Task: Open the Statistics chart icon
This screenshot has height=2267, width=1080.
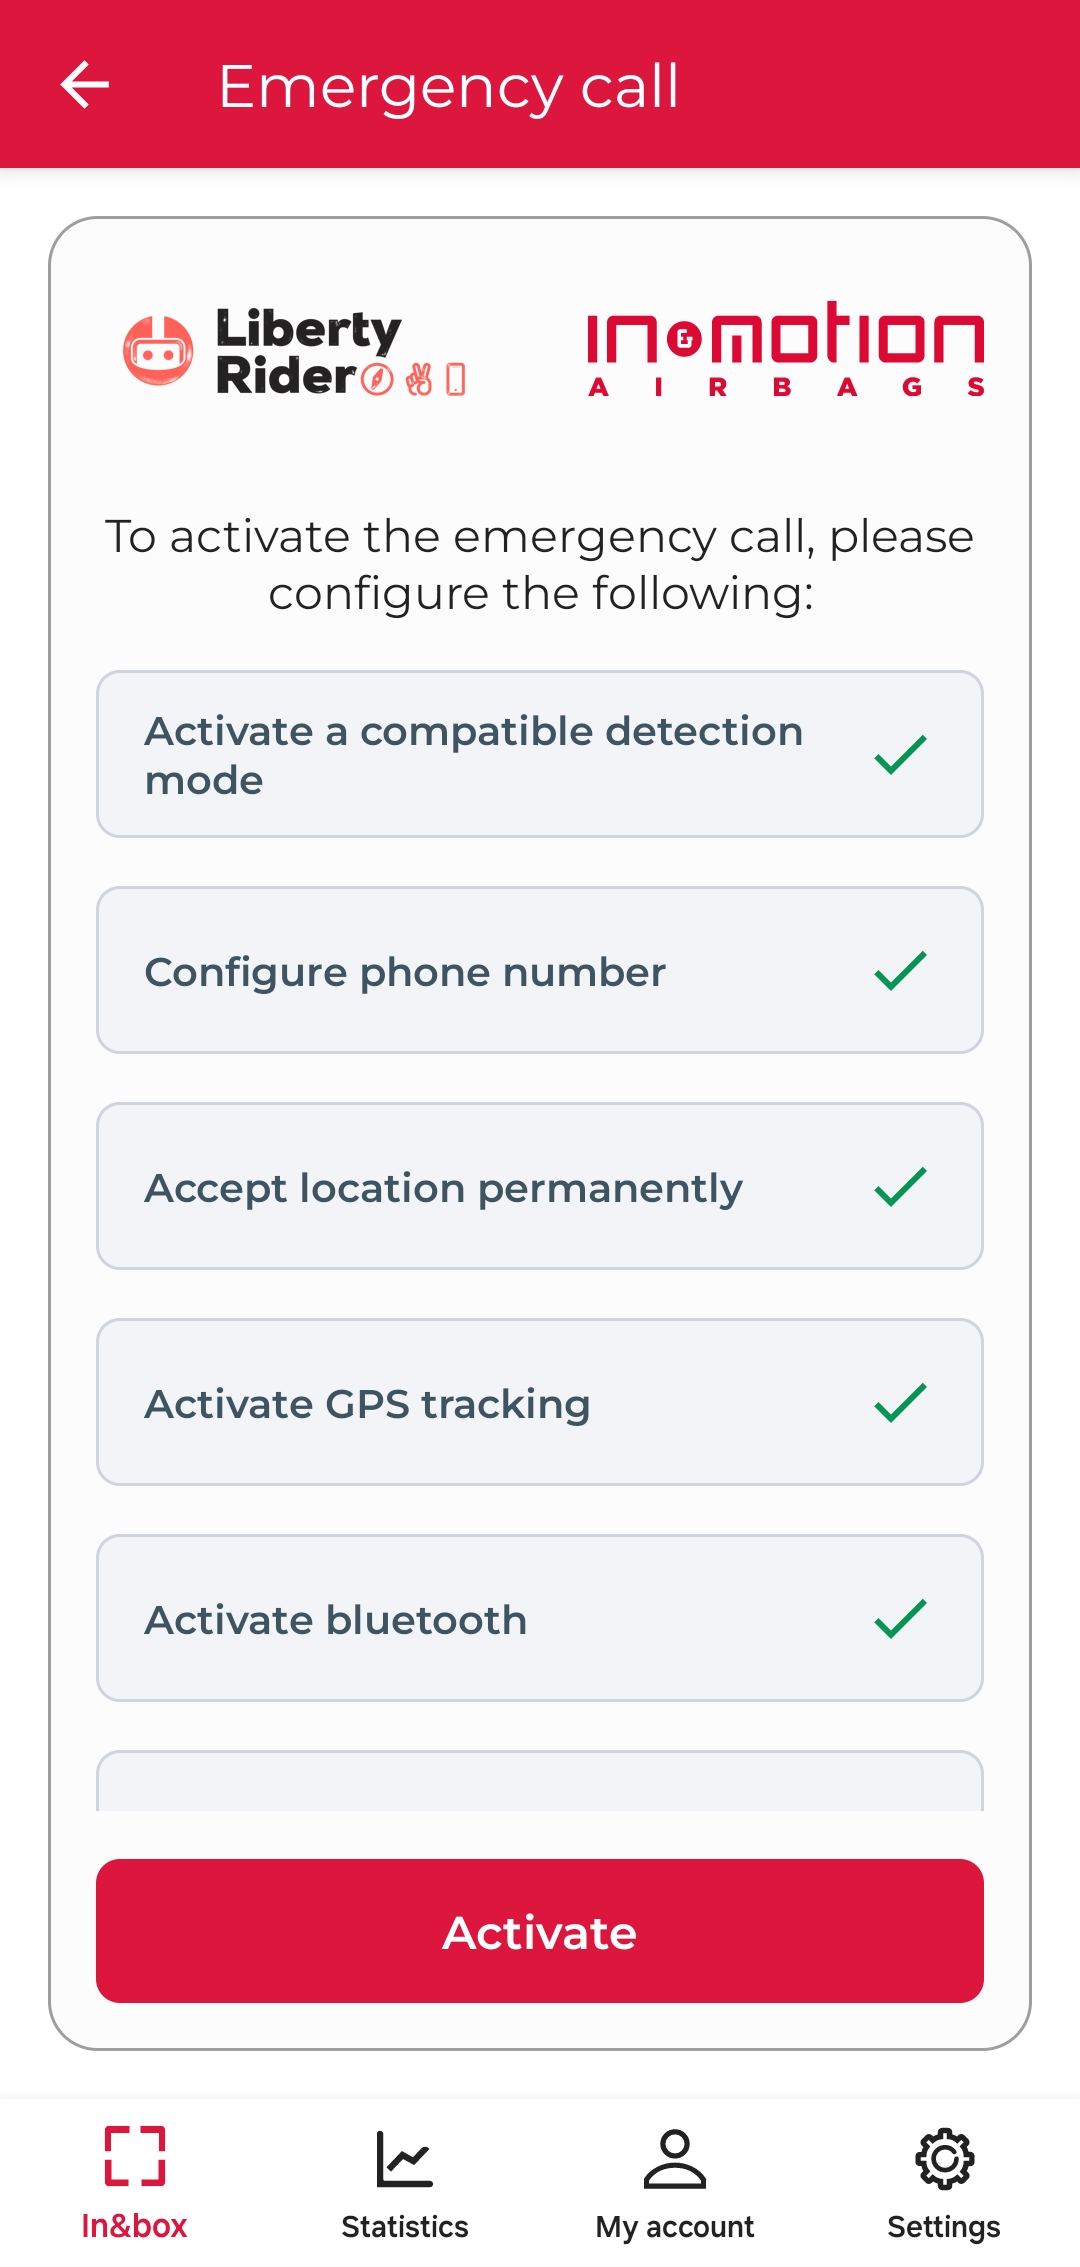Action: pos(404,2158)
